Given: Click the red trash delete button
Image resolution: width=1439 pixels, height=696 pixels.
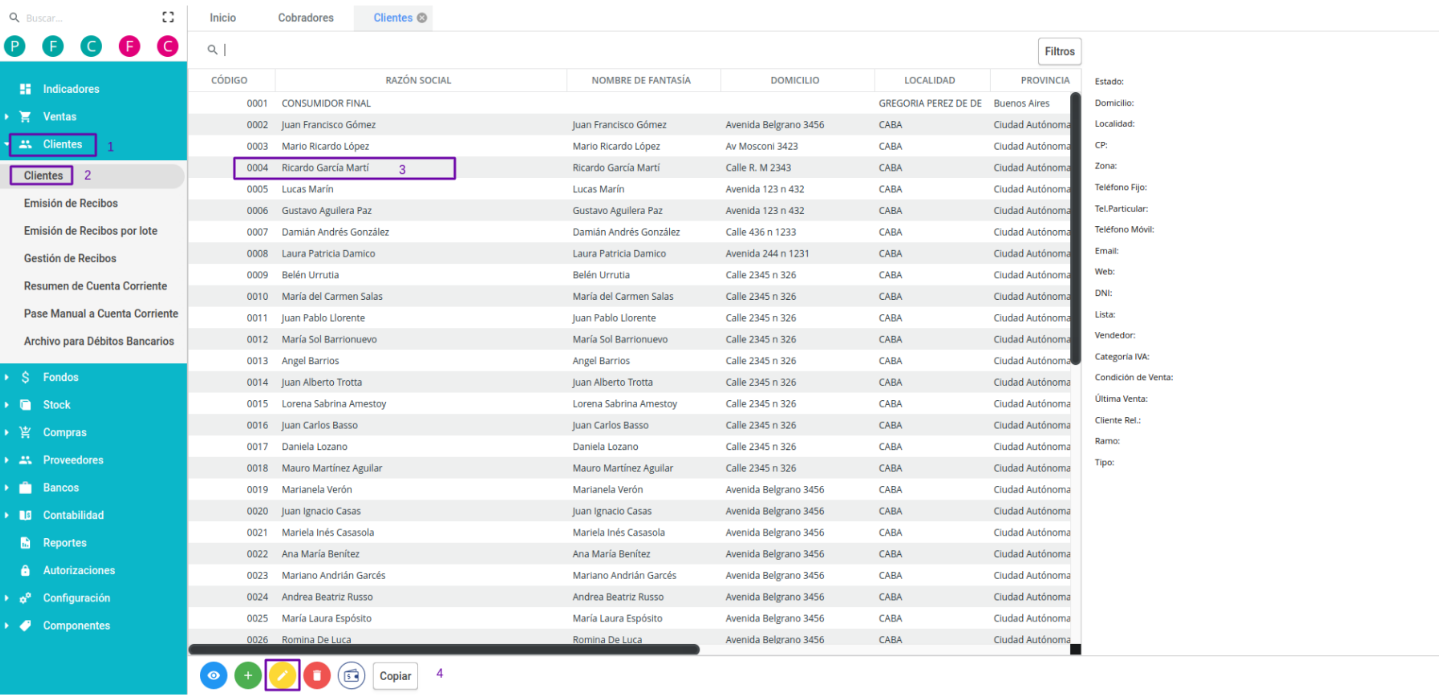Looking at the screenshot, I should [x=317, y=676].
